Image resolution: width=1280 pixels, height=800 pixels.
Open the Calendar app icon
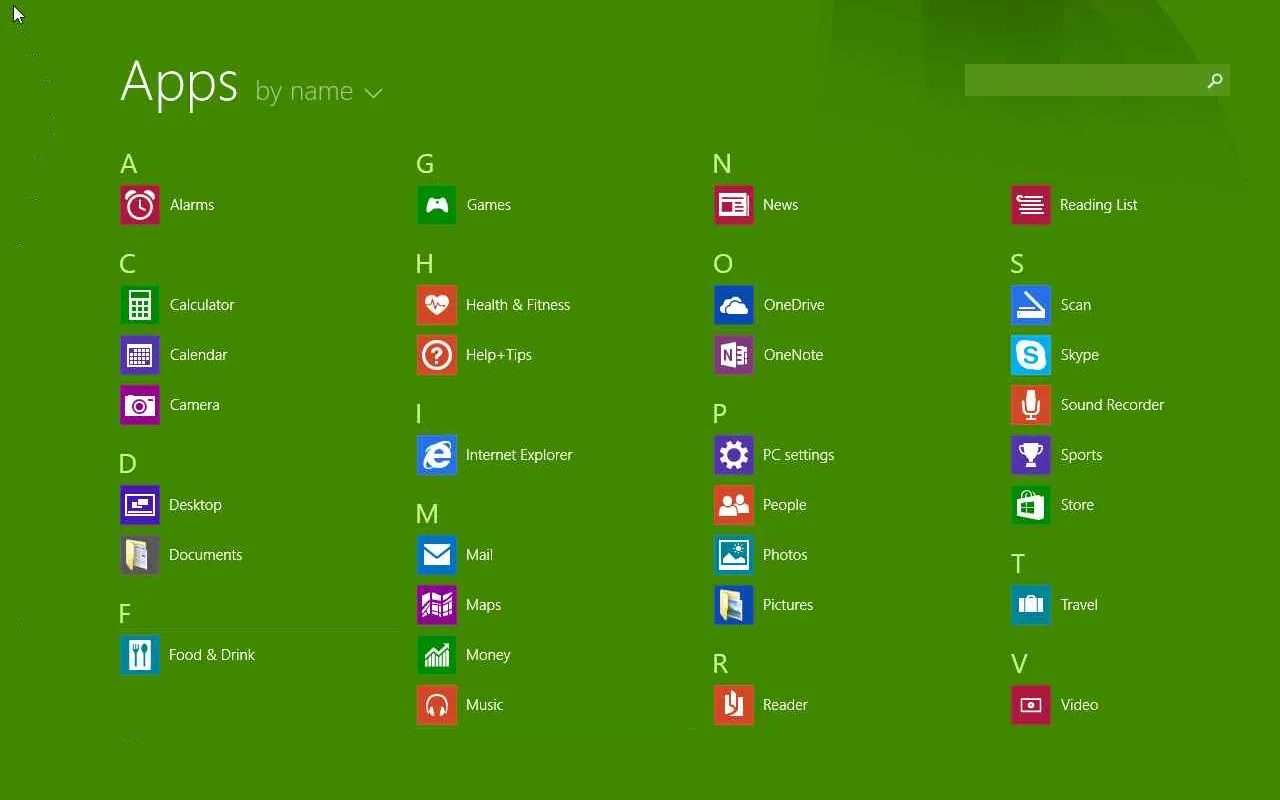coord(140,355)
